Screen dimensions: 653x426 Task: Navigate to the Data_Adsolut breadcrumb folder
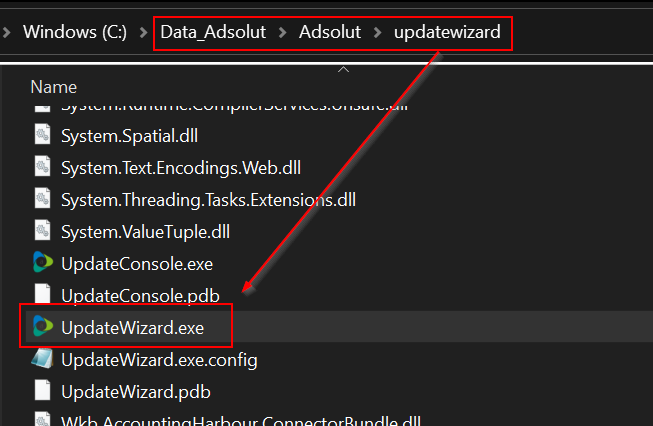[x=213, y=32]
